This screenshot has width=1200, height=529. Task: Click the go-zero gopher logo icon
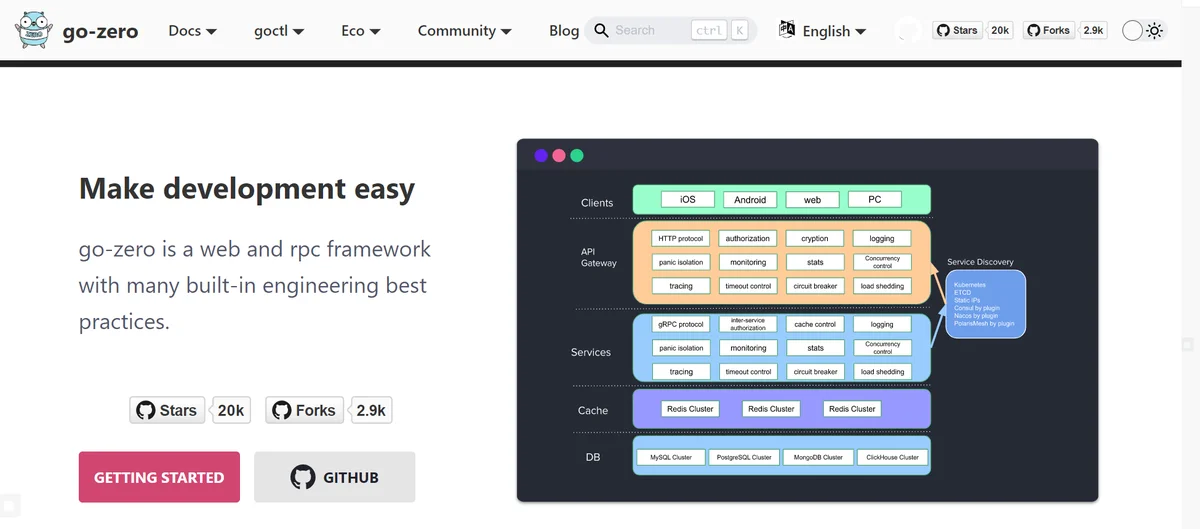pos(35,30)
